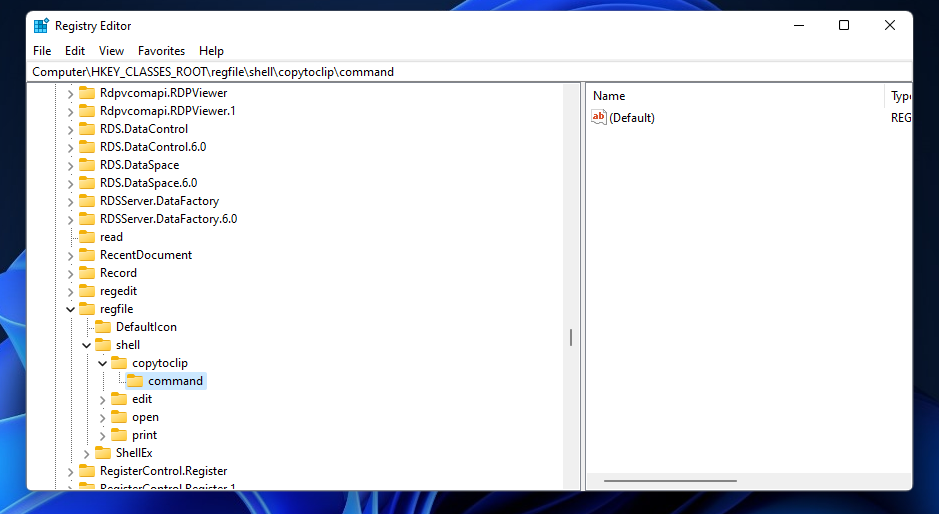
Task: Expand the edit key under shell
Action: coord(103,400)
